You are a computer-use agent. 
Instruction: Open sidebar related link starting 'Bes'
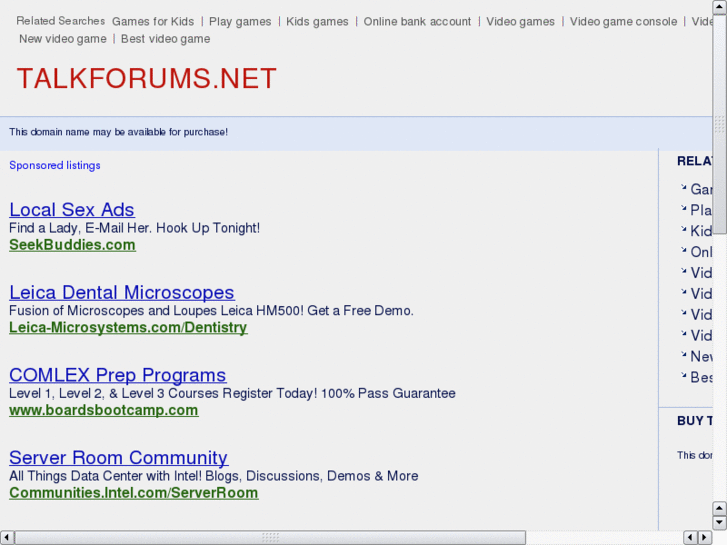coord(701,377)
